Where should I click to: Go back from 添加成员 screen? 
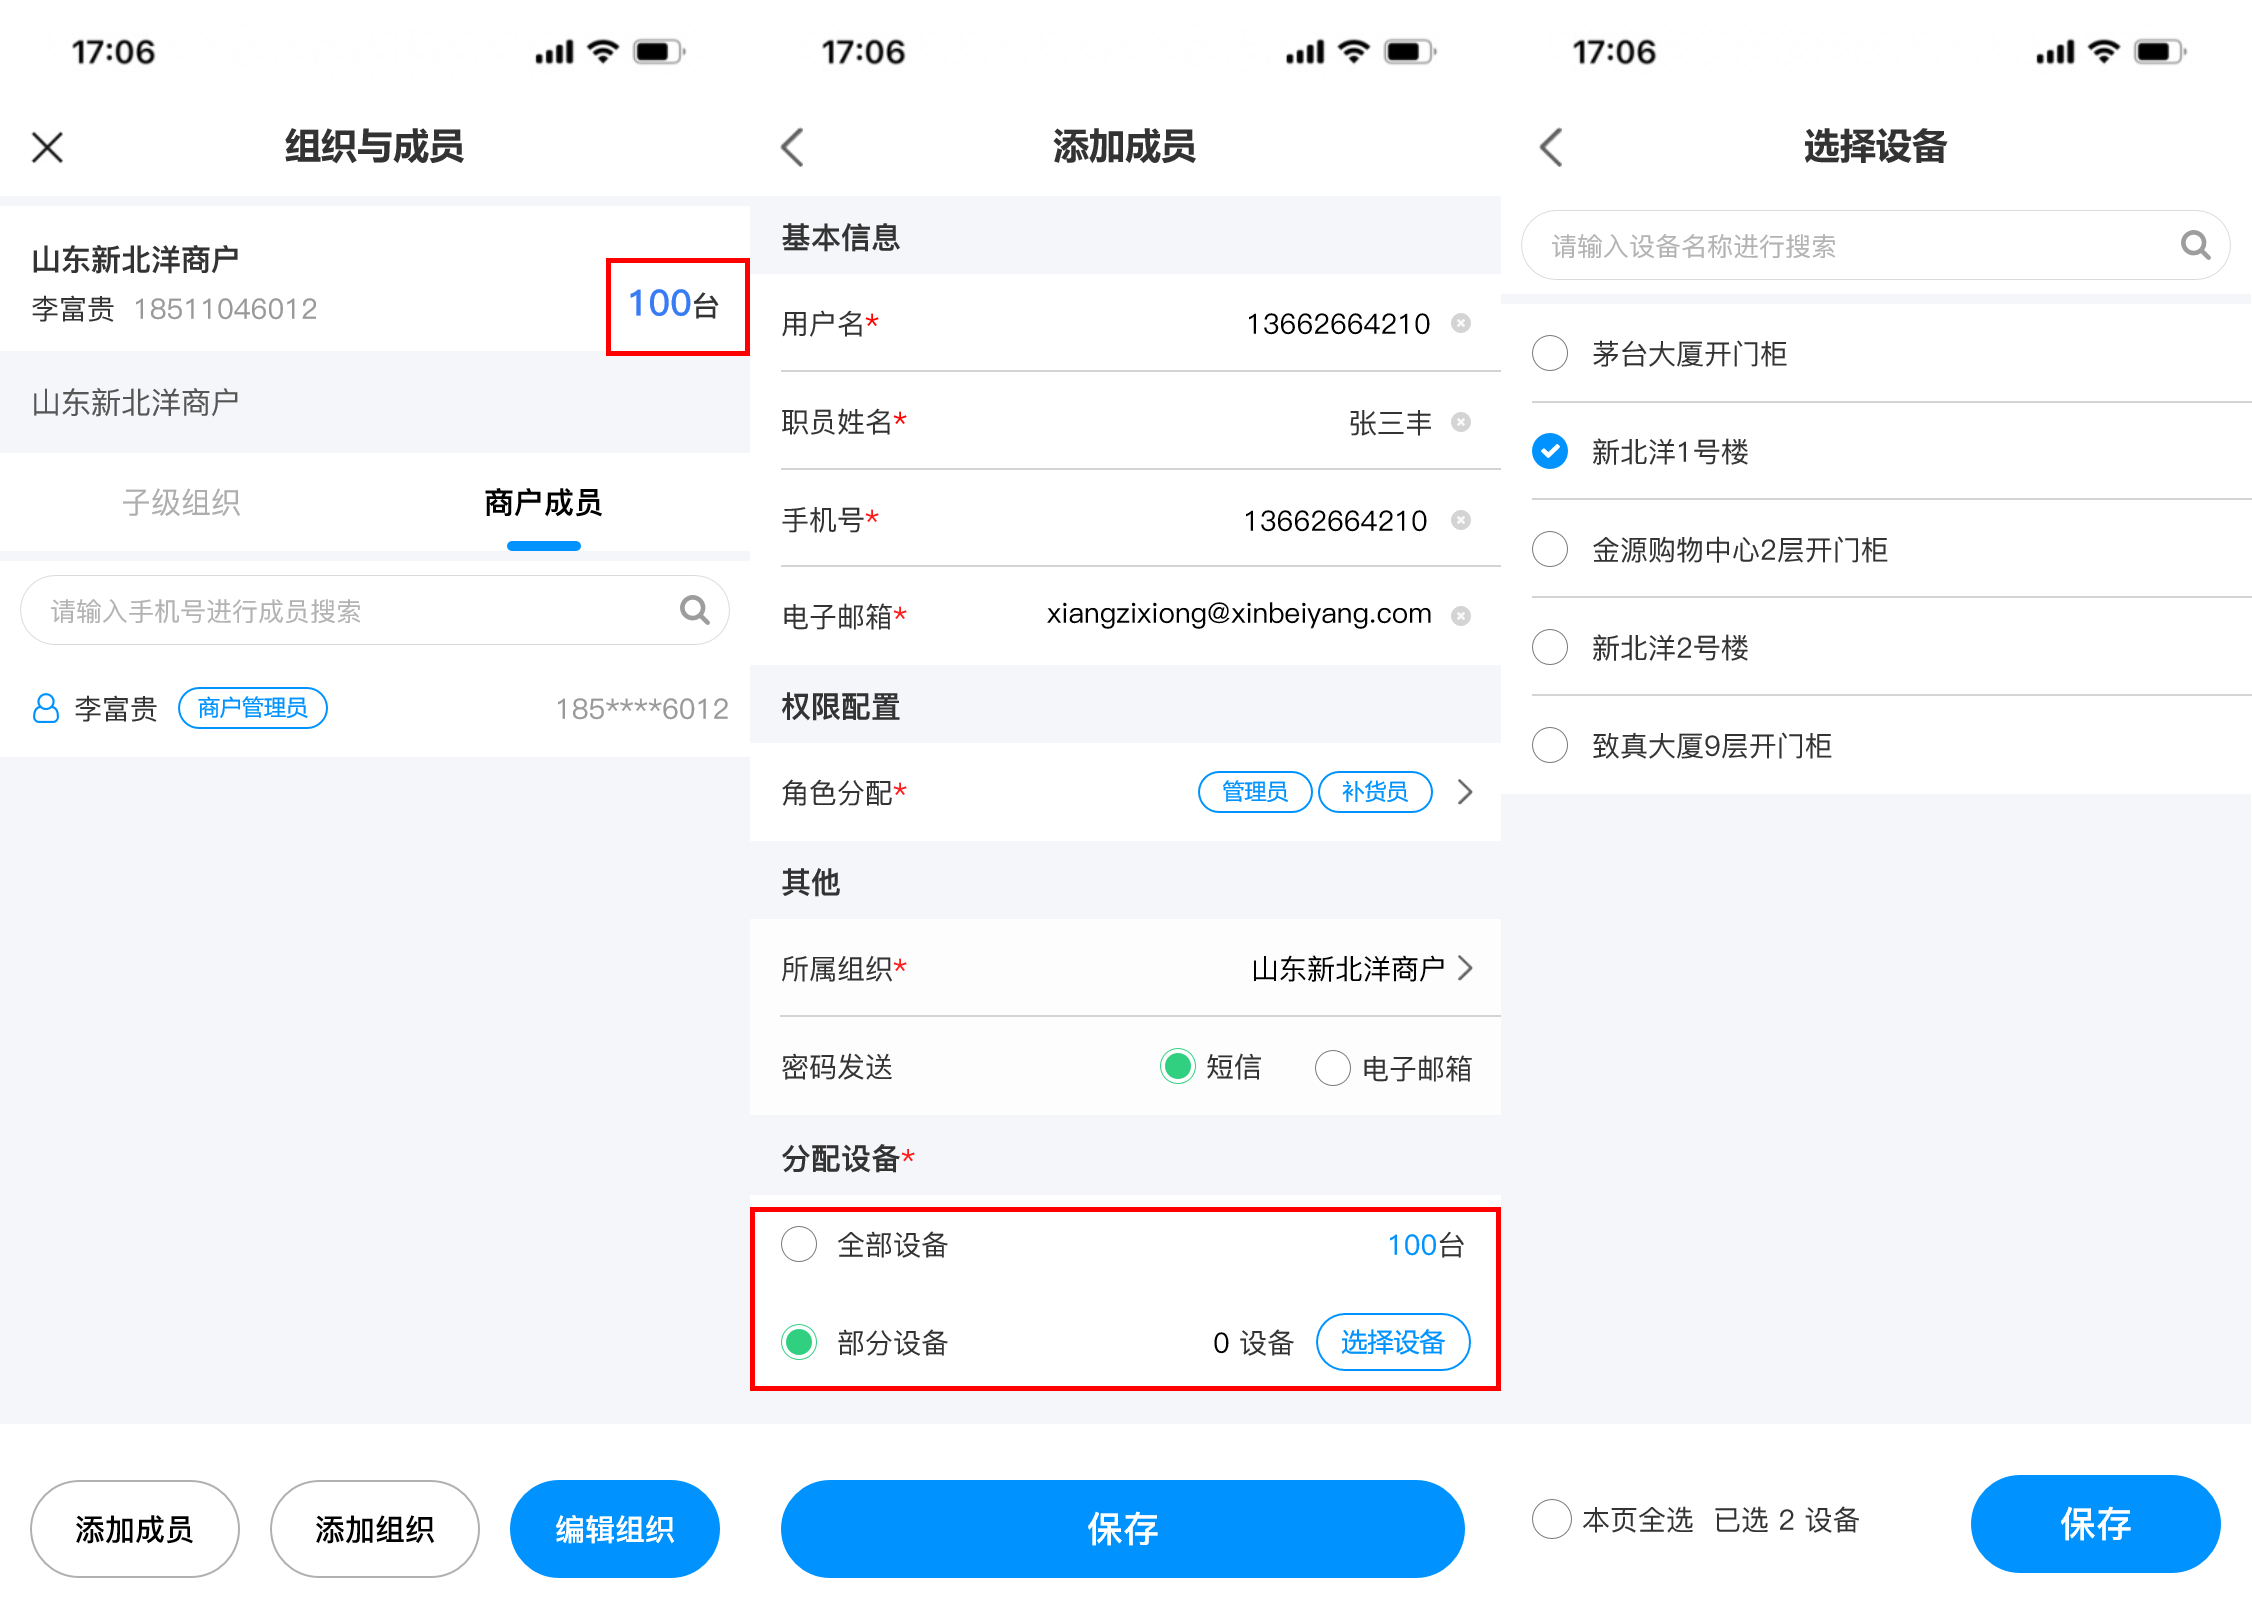792,147
